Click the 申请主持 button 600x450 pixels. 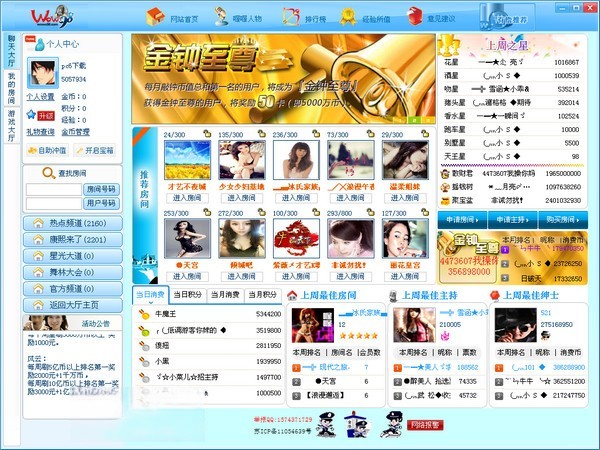513,220
